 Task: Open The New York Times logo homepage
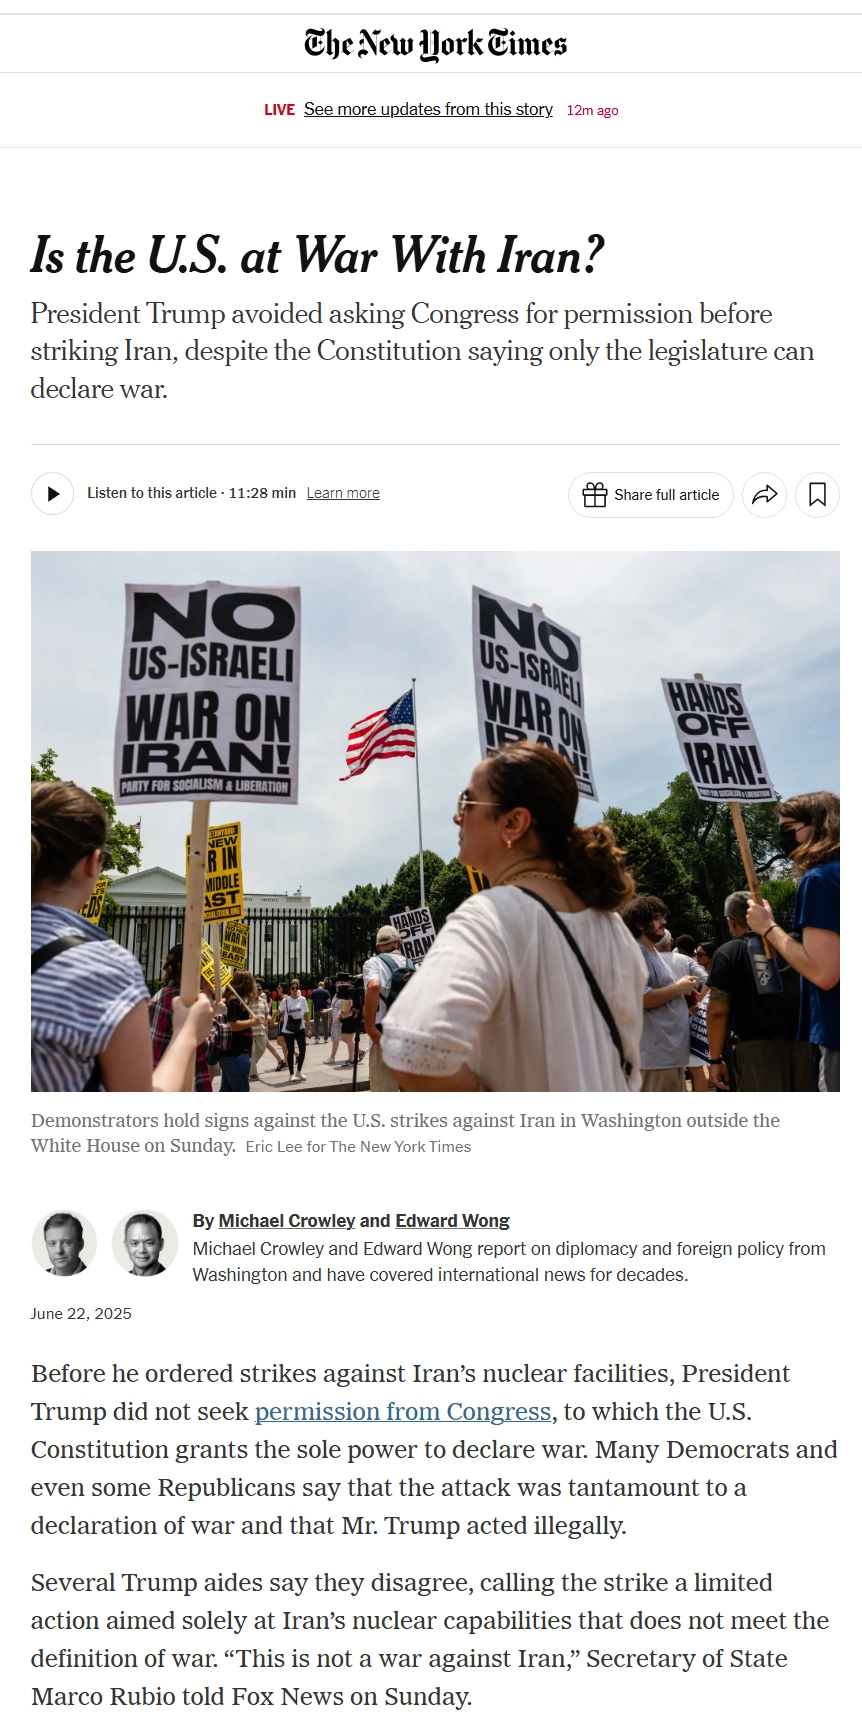click(x=435, y=44)
